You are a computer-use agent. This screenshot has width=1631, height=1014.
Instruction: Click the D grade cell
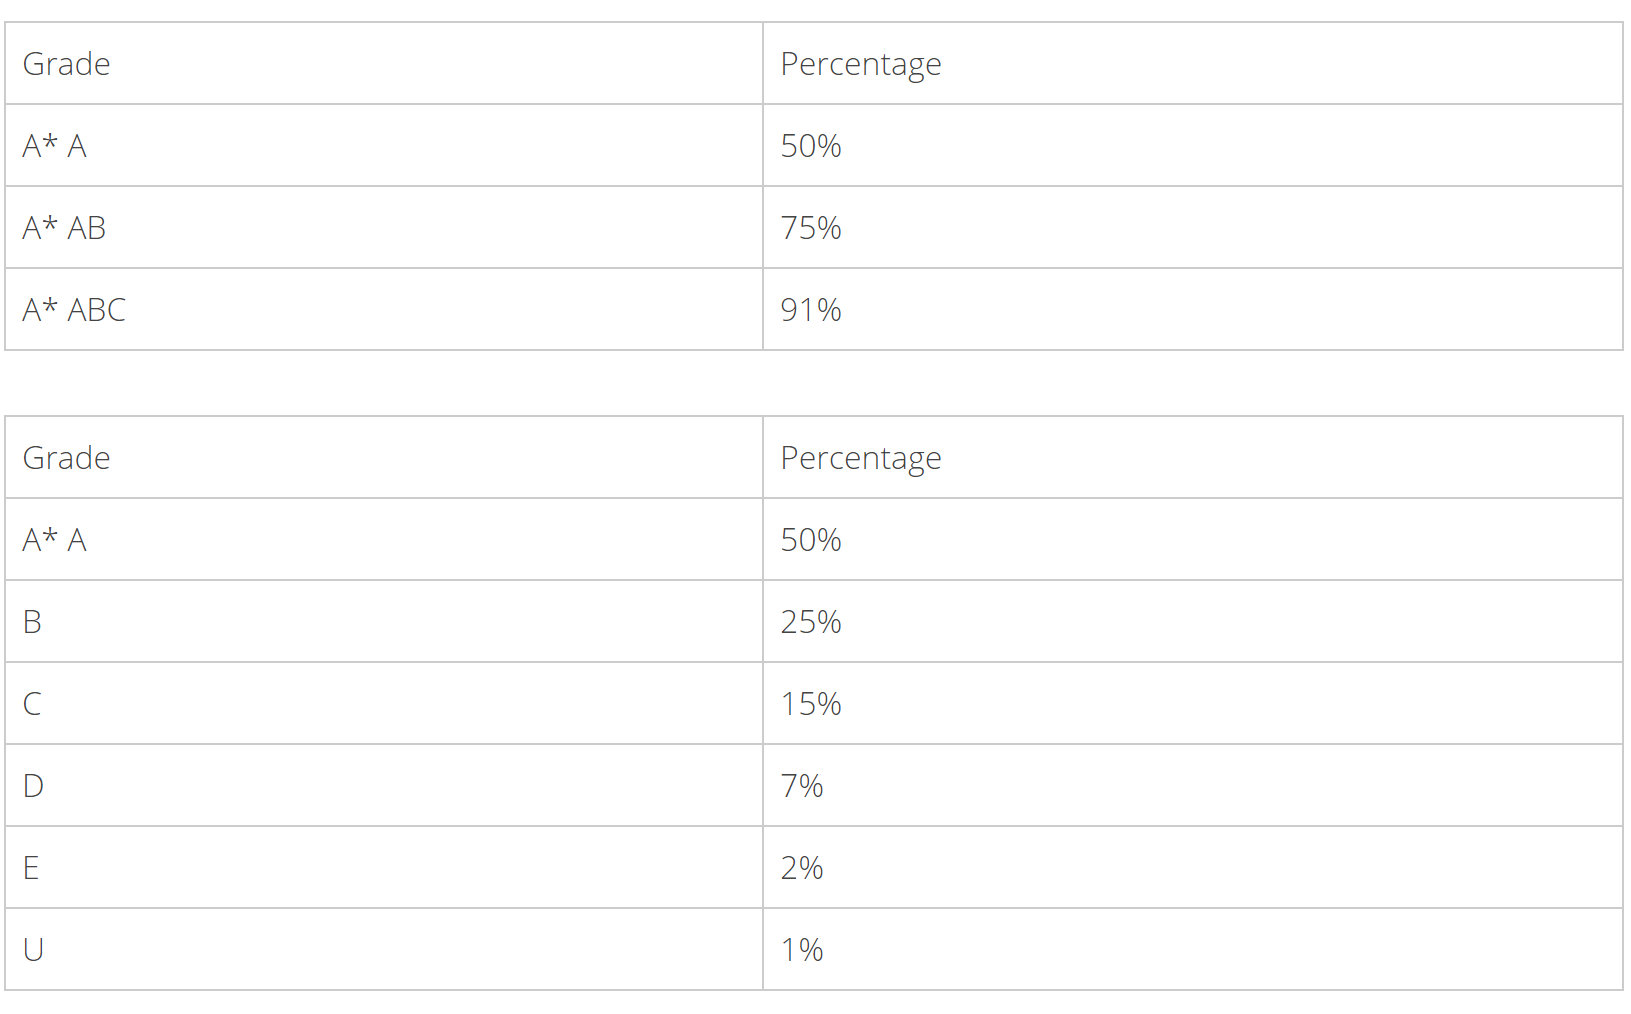tap(33, 786)
